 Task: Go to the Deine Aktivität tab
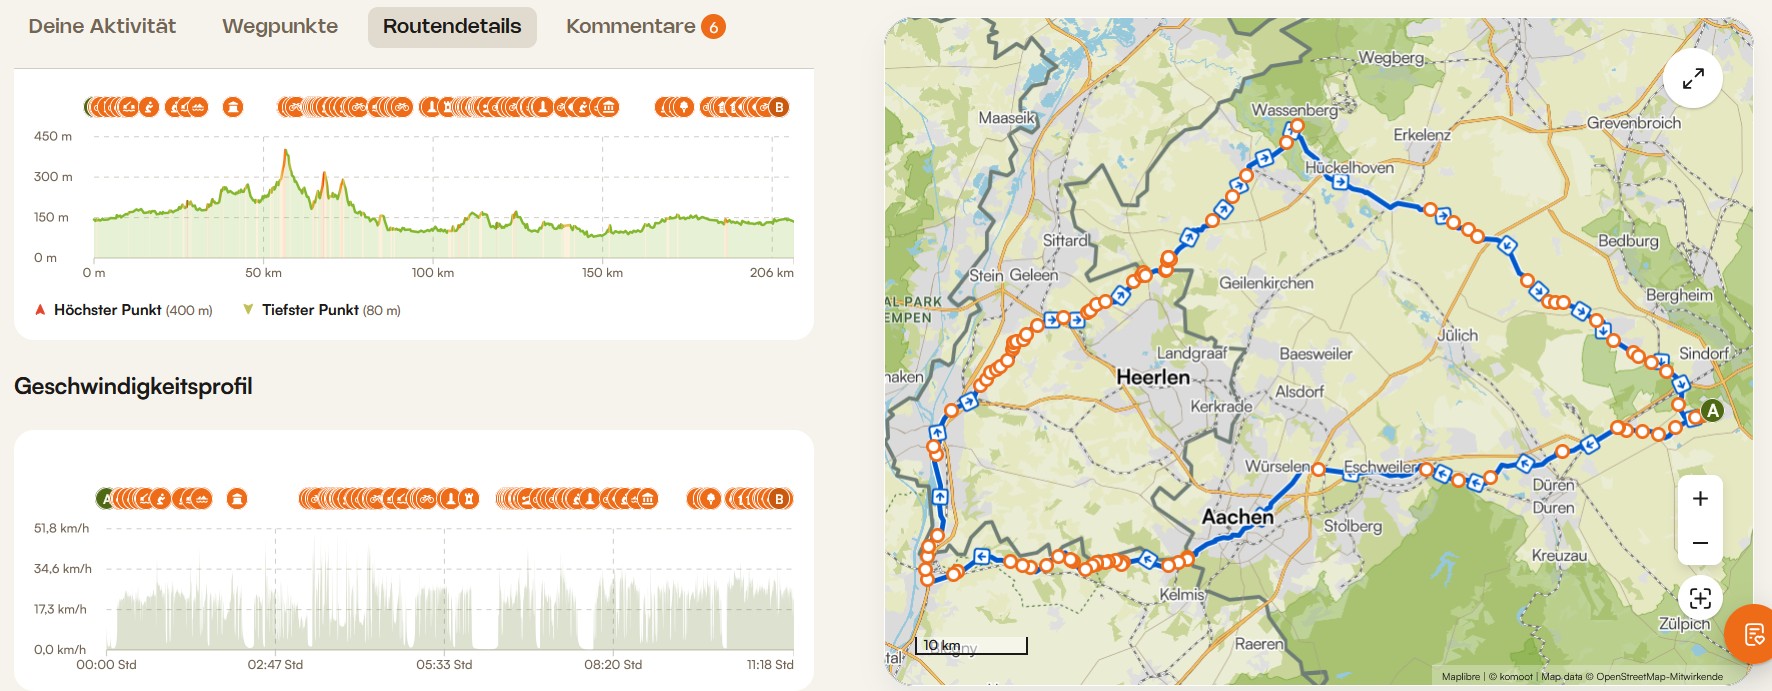click(102, 27)
